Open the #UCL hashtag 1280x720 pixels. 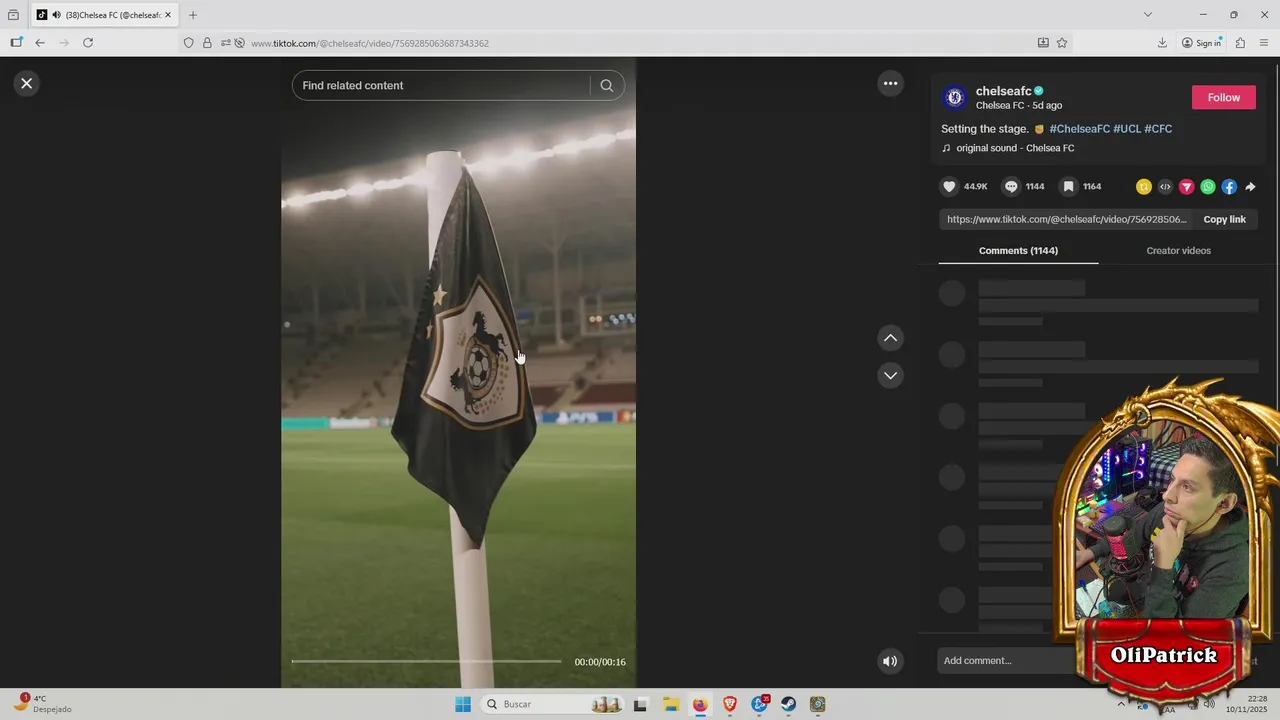point(1127,129)
